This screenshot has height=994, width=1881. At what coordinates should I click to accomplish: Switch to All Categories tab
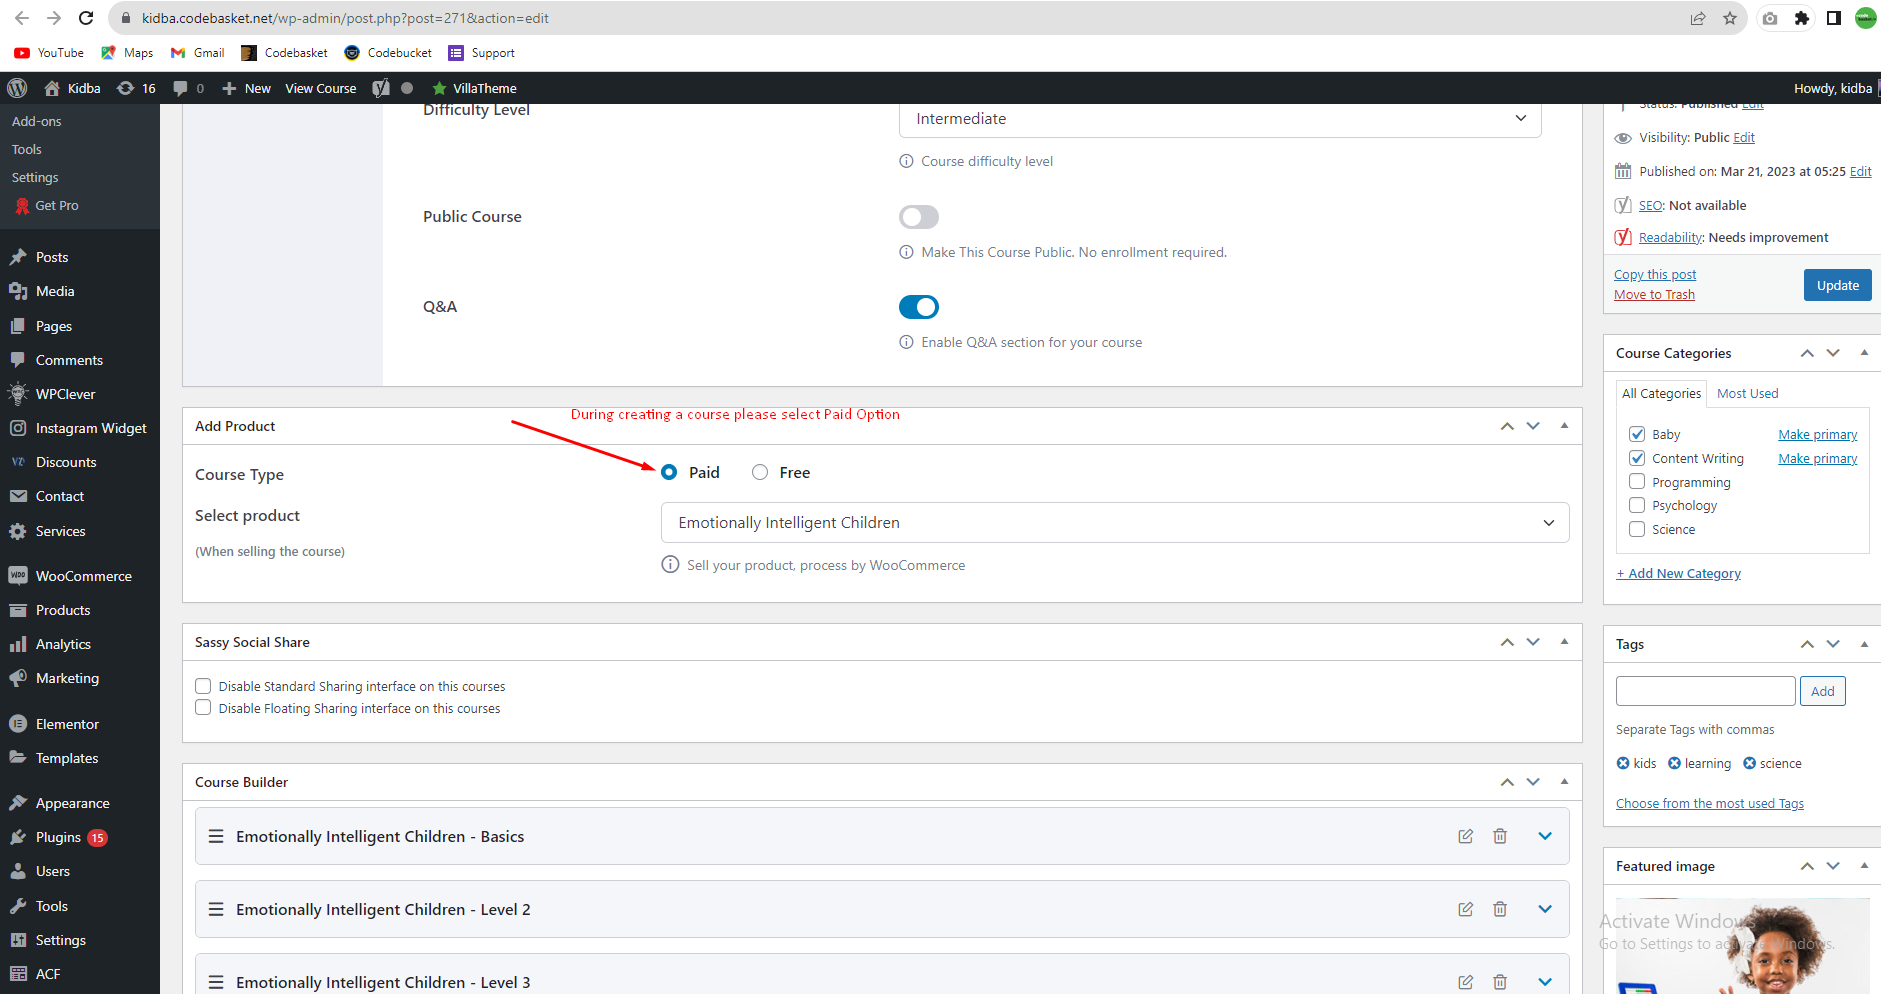(1661, 393)
